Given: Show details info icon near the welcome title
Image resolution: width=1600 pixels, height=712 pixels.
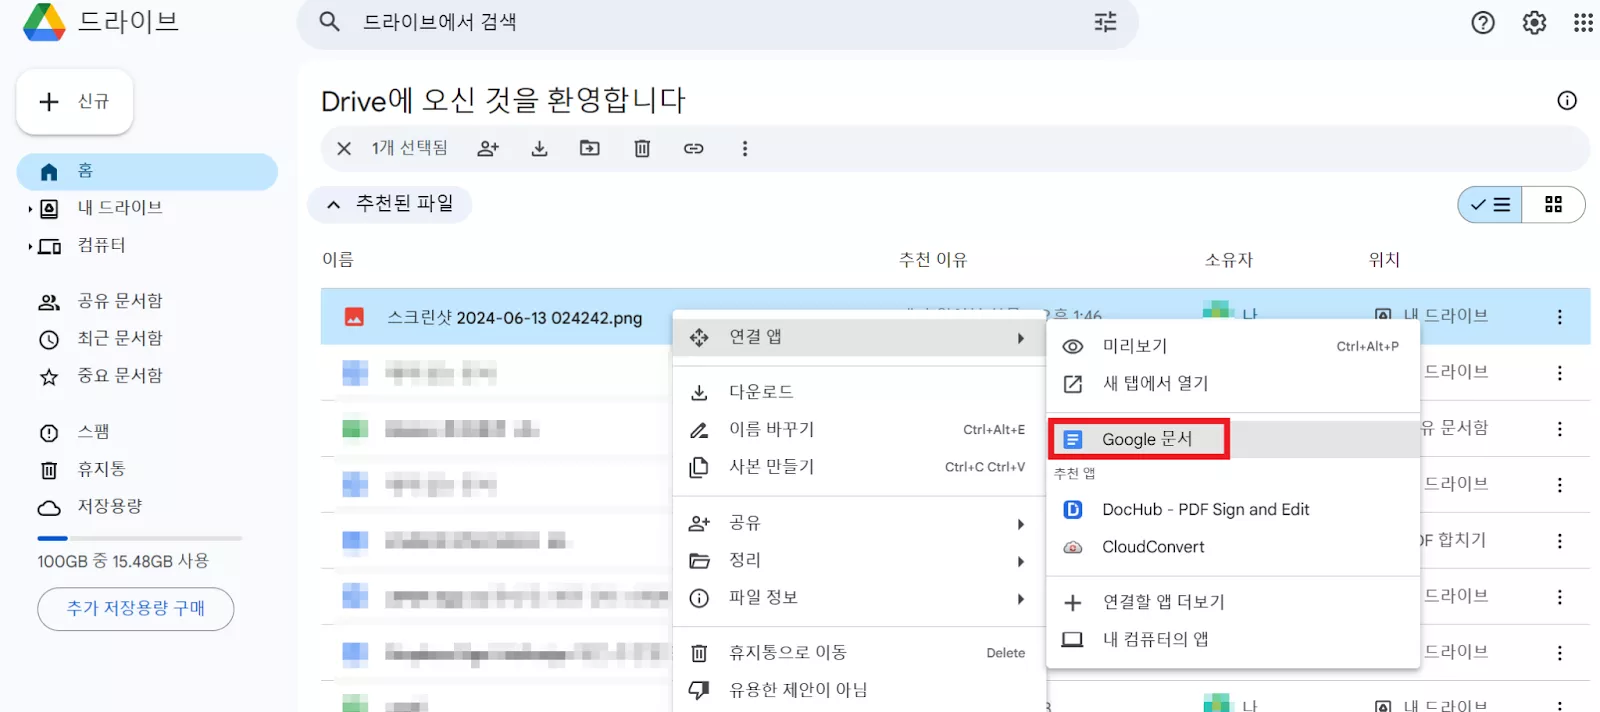Looking at the screenshot, I should [x=1567, y=100].
